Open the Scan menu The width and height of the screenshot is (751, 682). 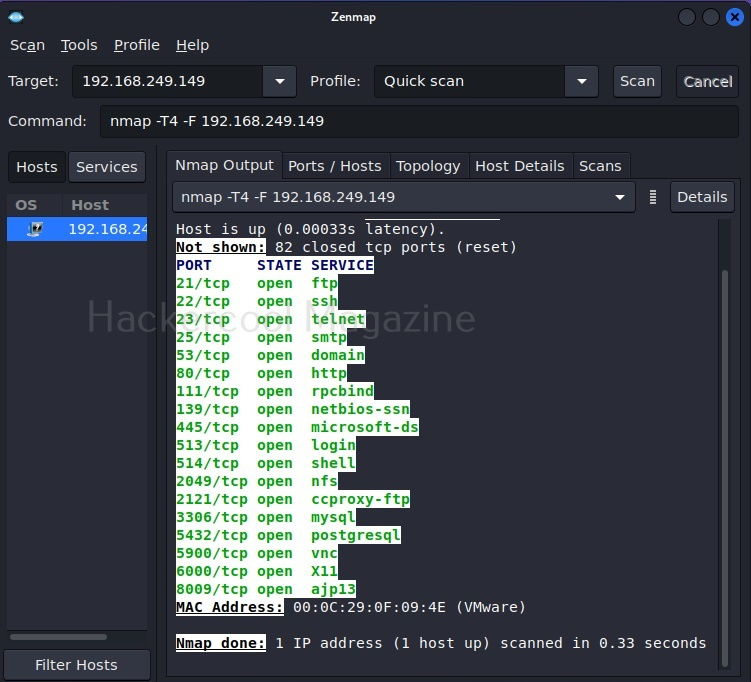click(x=27, y=45)
